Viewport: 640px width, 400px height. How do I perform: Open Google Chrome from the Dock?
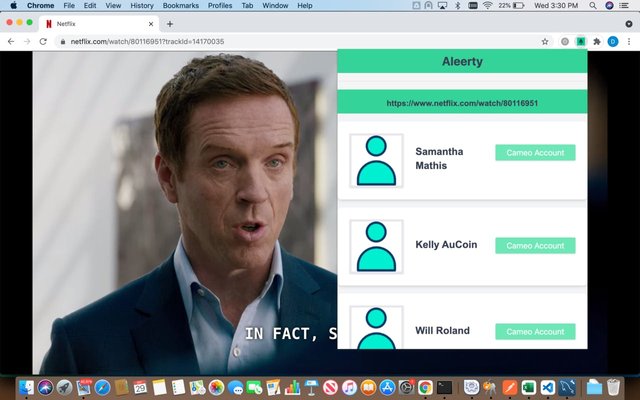pyautogui.click(x=425, y=387)
